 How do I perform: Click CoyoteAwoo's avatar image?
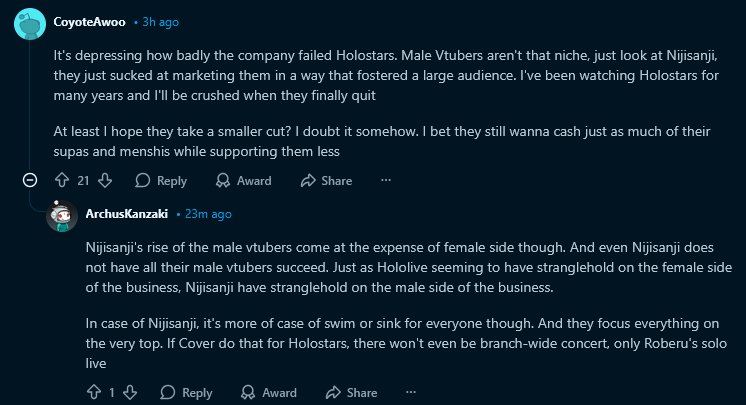[x=30, y=23]
